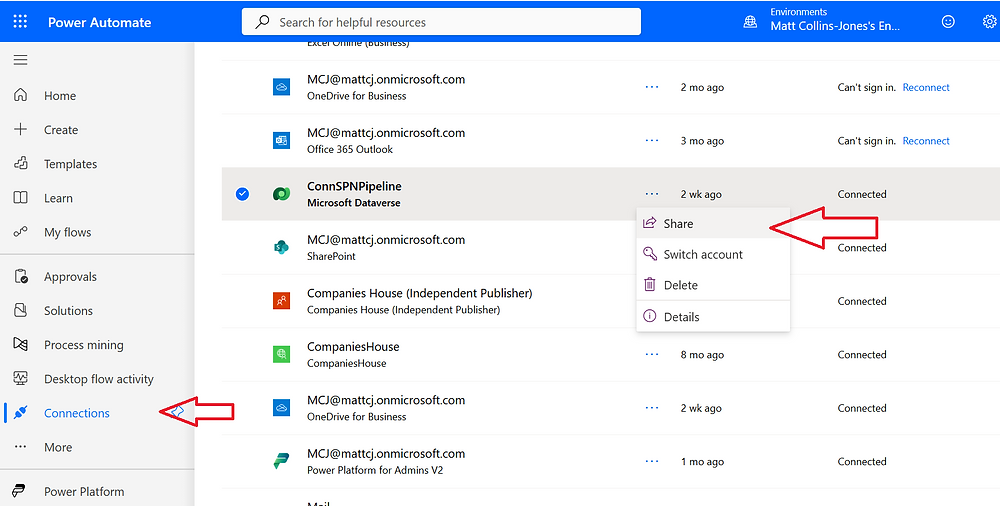Click the Home icon in sidebar

click(20, 95)
